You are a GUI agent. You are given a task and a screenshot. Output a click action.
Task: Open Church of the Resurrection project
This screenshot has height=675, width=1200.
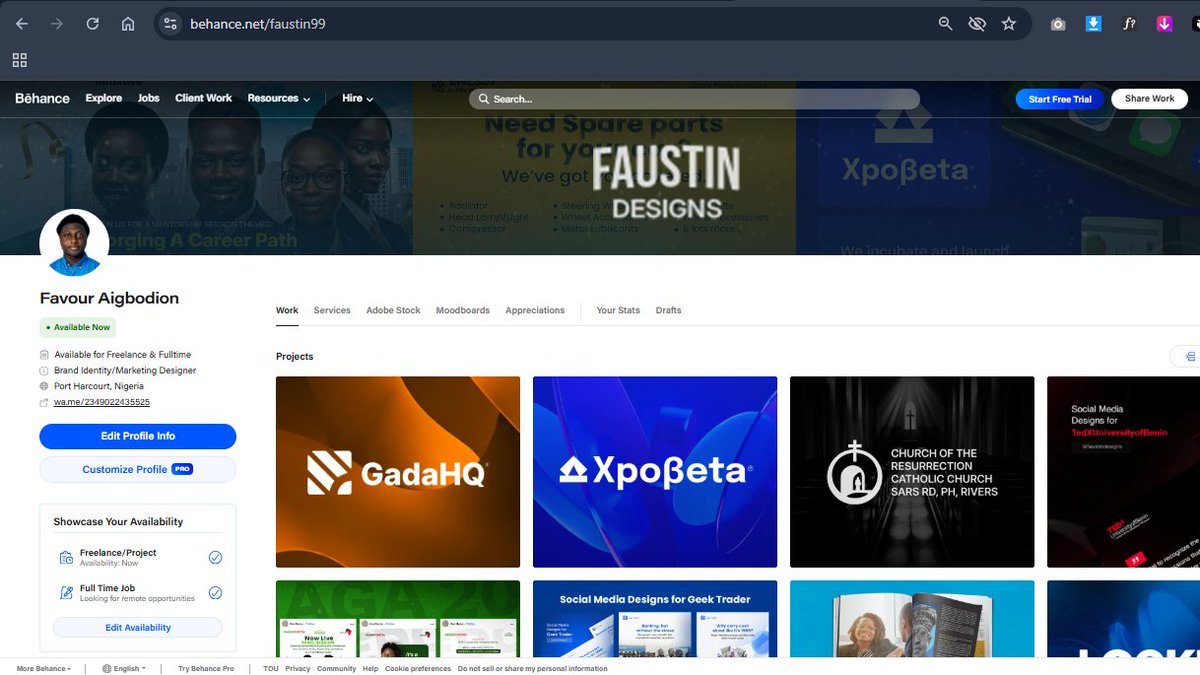[x=912, y=472]
